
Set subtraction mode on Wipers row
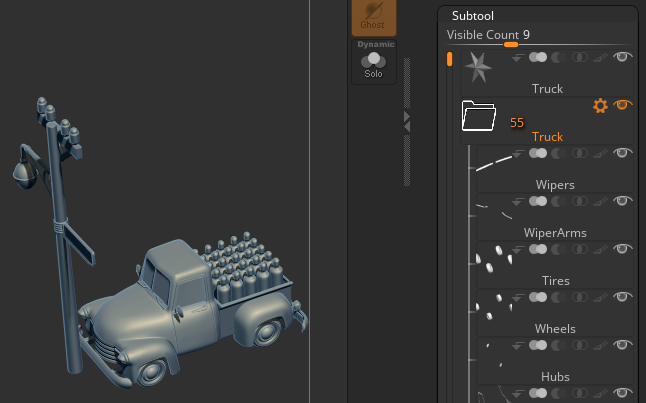click(x=558, y=153)
